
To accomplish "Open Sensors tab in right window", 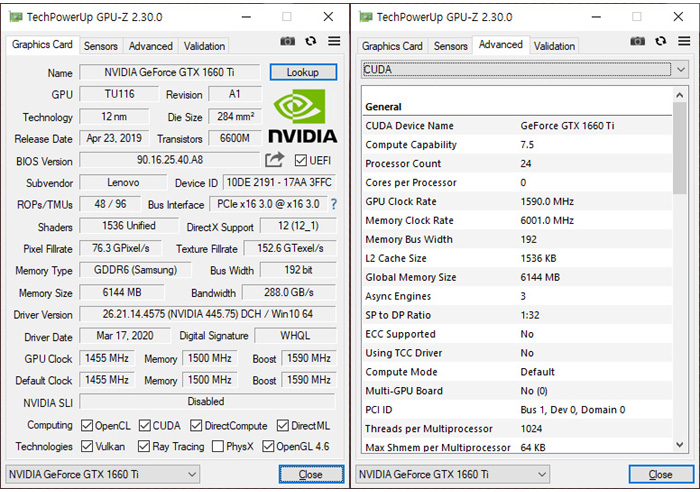I will point(450,46).
